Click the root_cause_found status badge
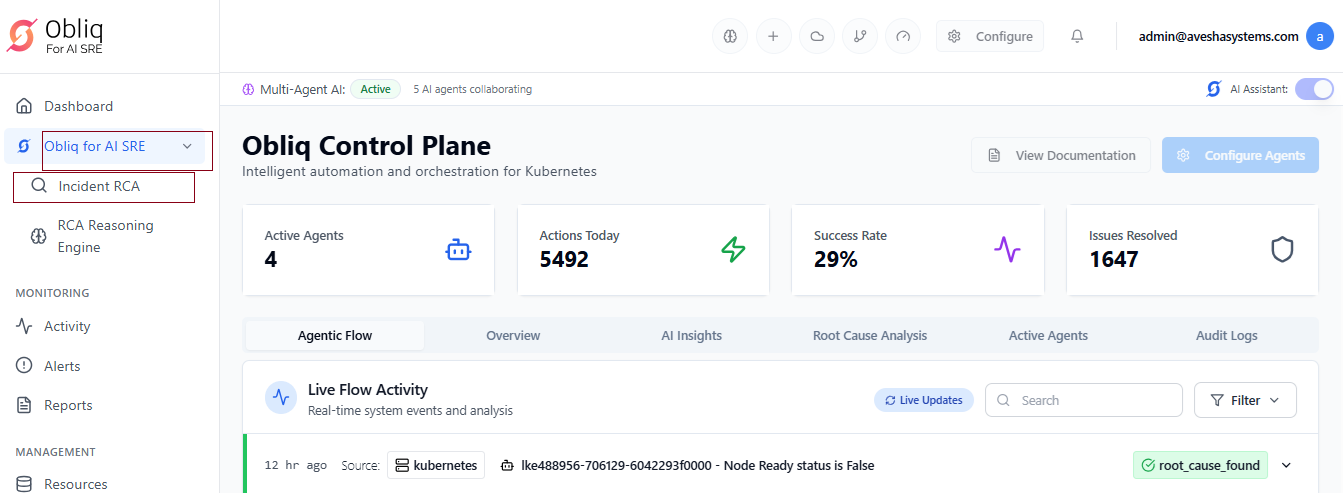 click(x=1201, y=465)
